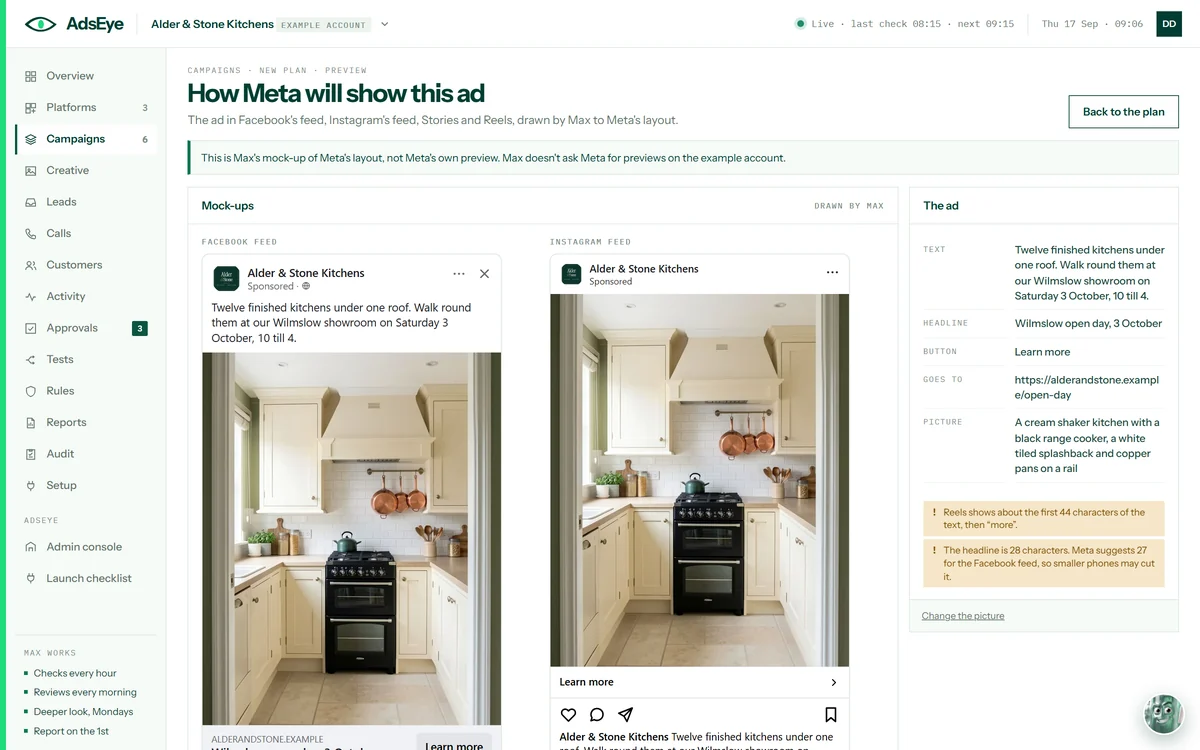
Task: Click Instagram Learn more call-to-action bar
Action: [699, 682]
